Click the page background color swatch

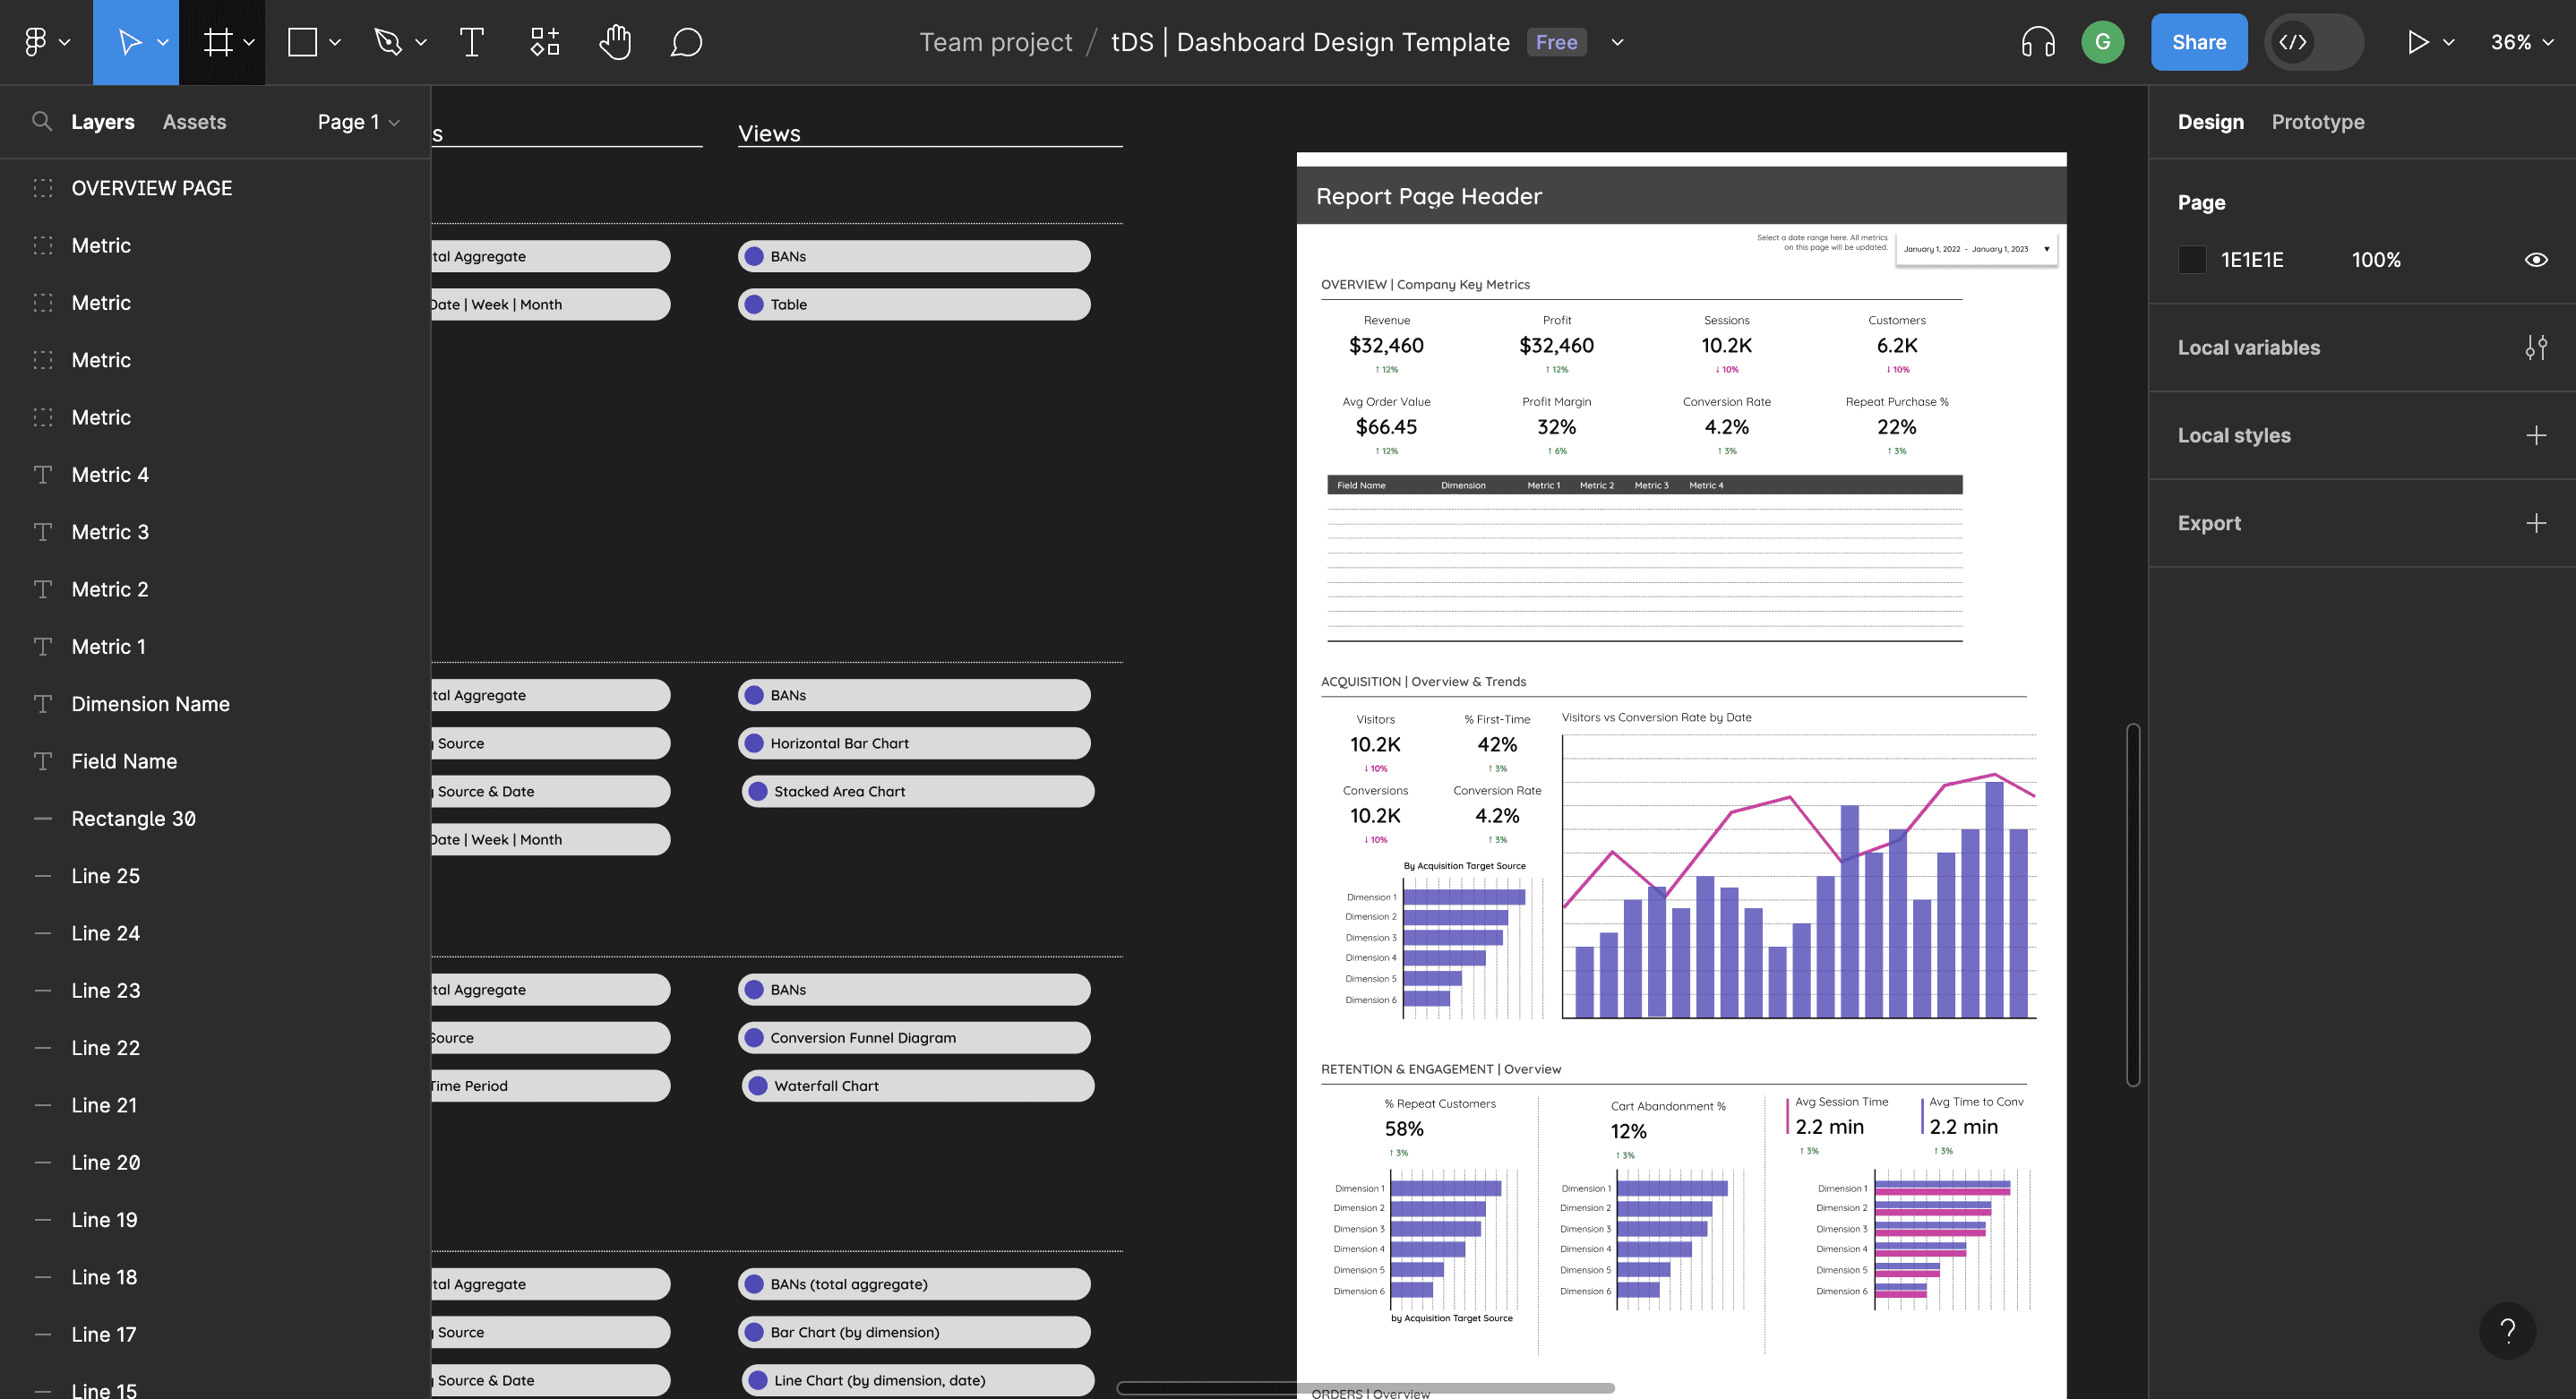[x=2191, y=260]
